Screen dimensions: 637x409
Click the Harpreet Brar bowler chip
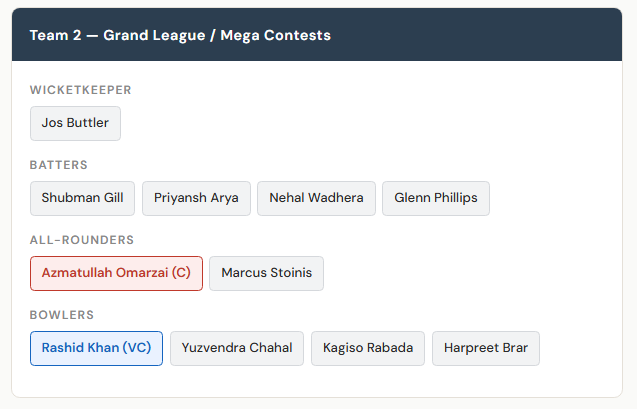coord(485,348)
